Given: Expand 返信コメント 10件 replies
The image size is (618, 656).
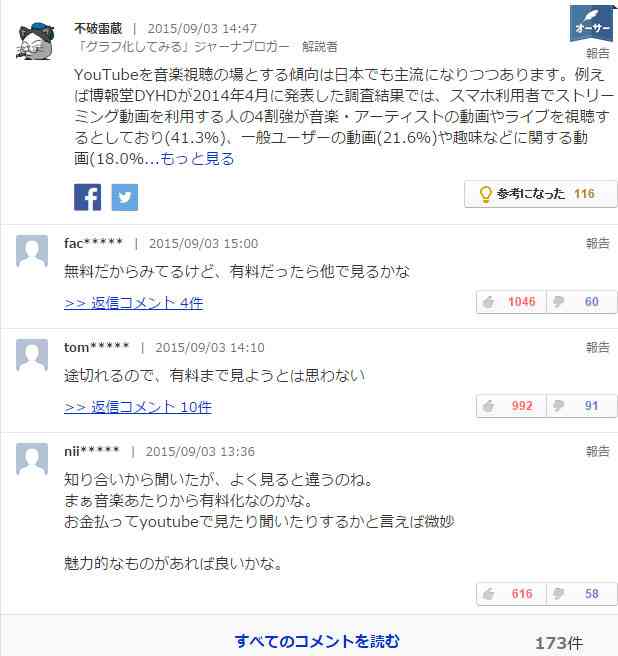Looking at the screenshot, I should (138, 407).
